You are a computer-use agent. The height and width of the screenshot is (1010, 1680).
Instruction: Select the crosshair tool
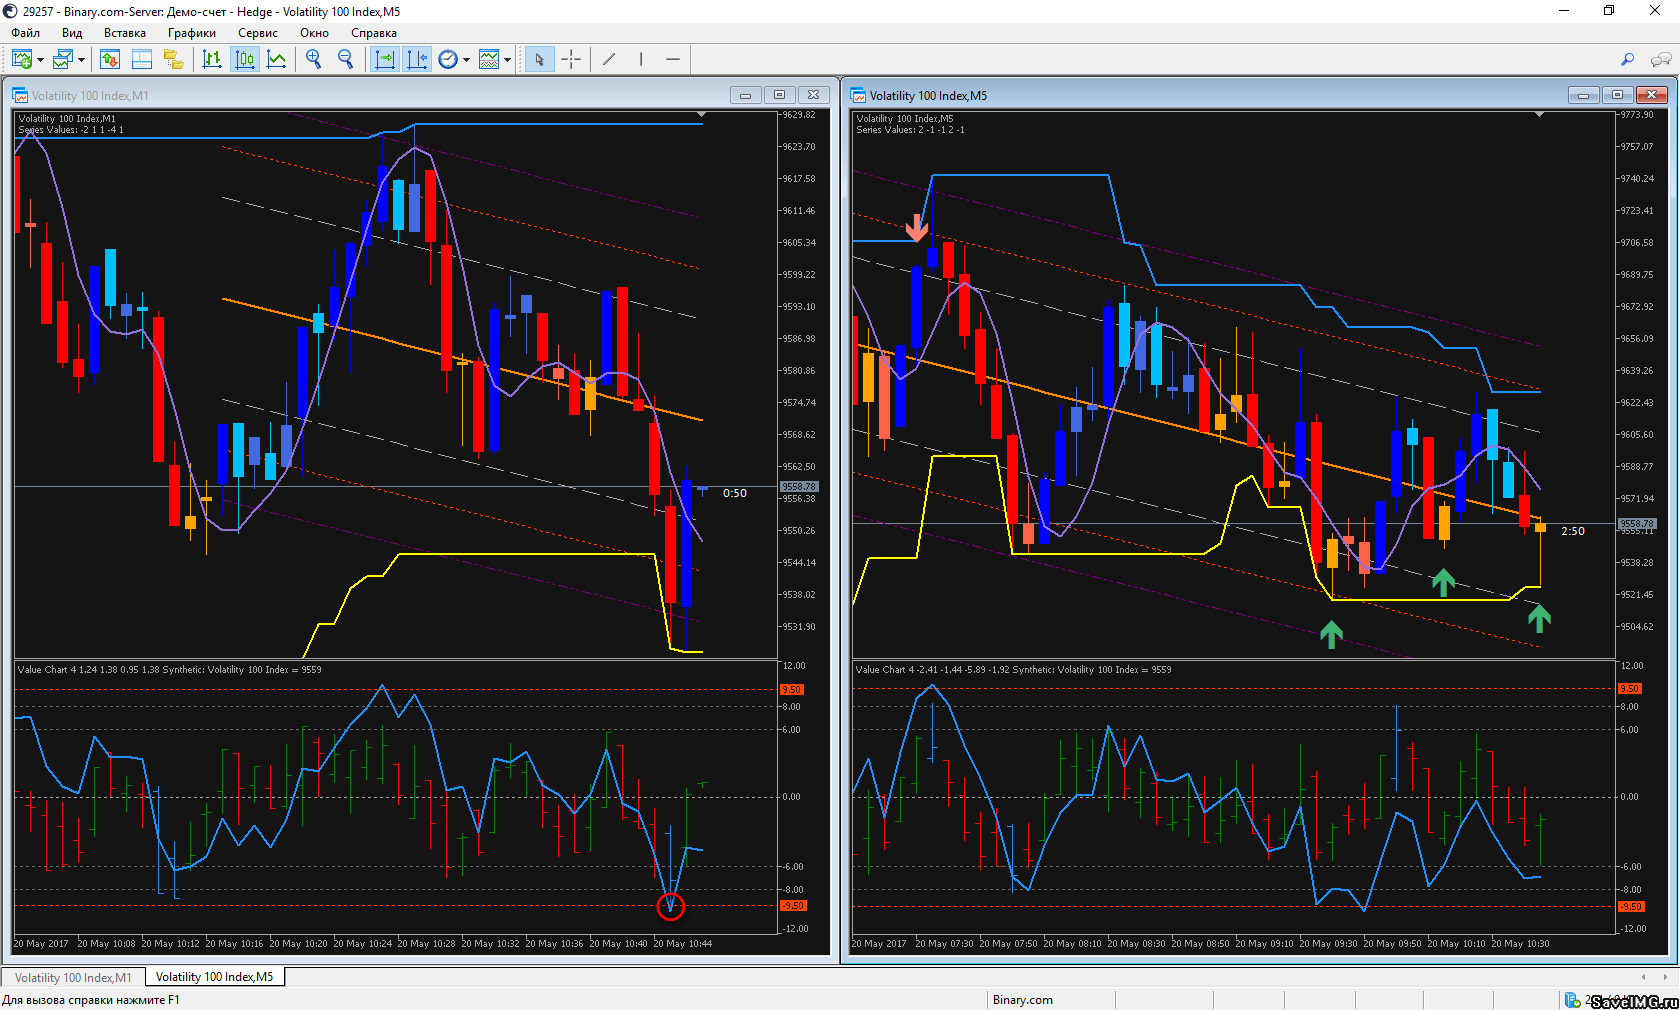[571, 60]
